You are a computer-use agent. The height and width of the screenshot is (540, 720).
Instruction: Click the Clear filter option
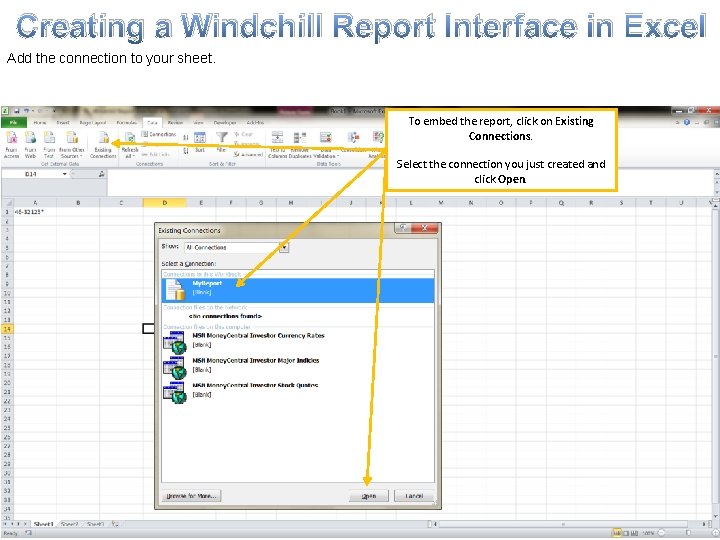244,134
